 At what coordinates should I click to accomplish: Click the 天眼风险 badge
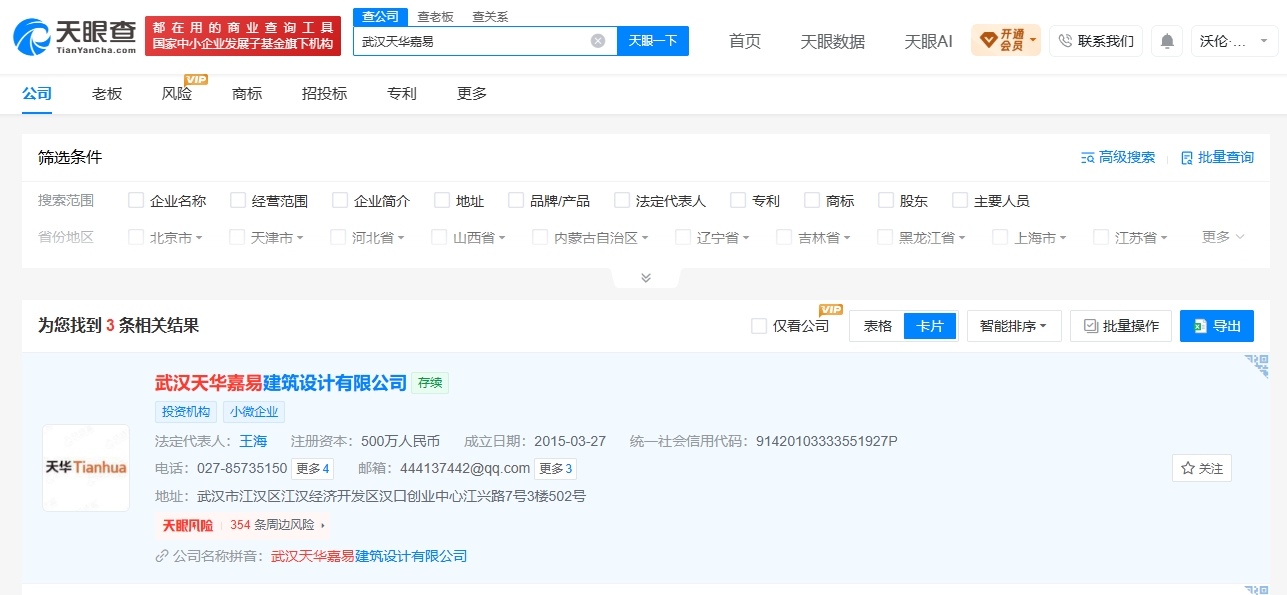(188, 525)
